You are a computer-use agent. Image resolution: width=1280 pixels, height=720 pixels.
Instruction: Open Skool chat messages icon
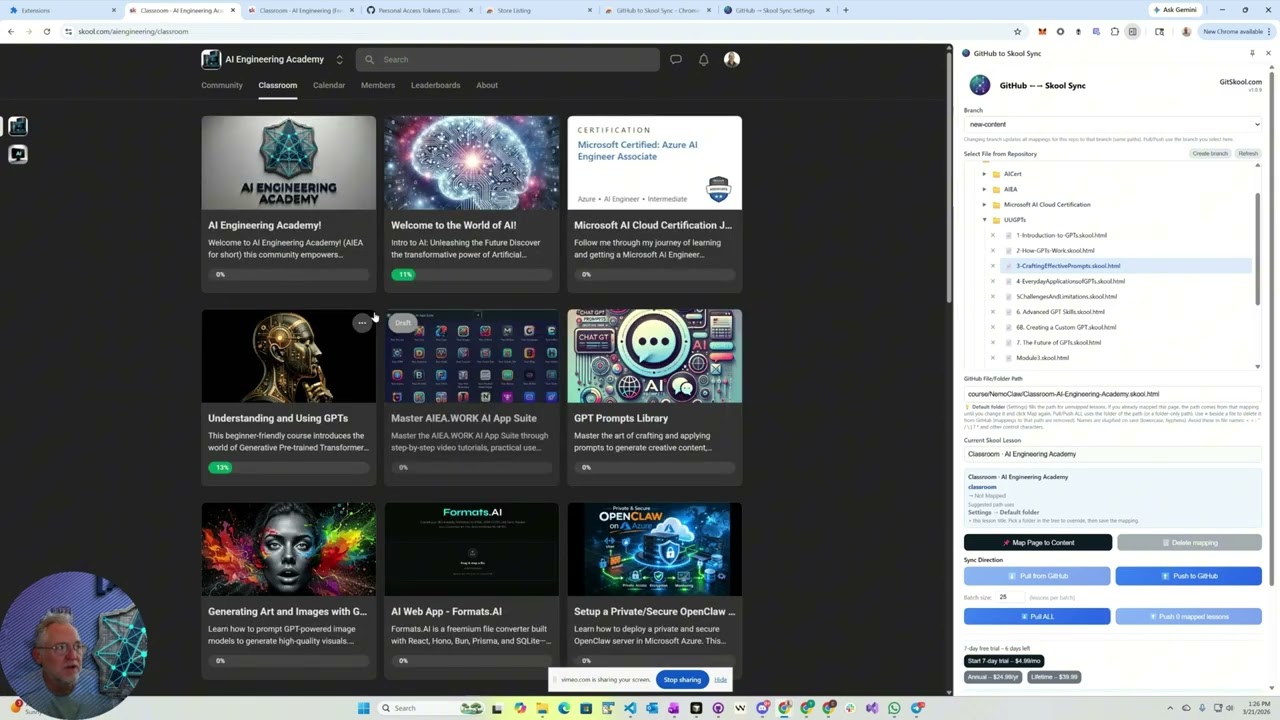(676, 59)
